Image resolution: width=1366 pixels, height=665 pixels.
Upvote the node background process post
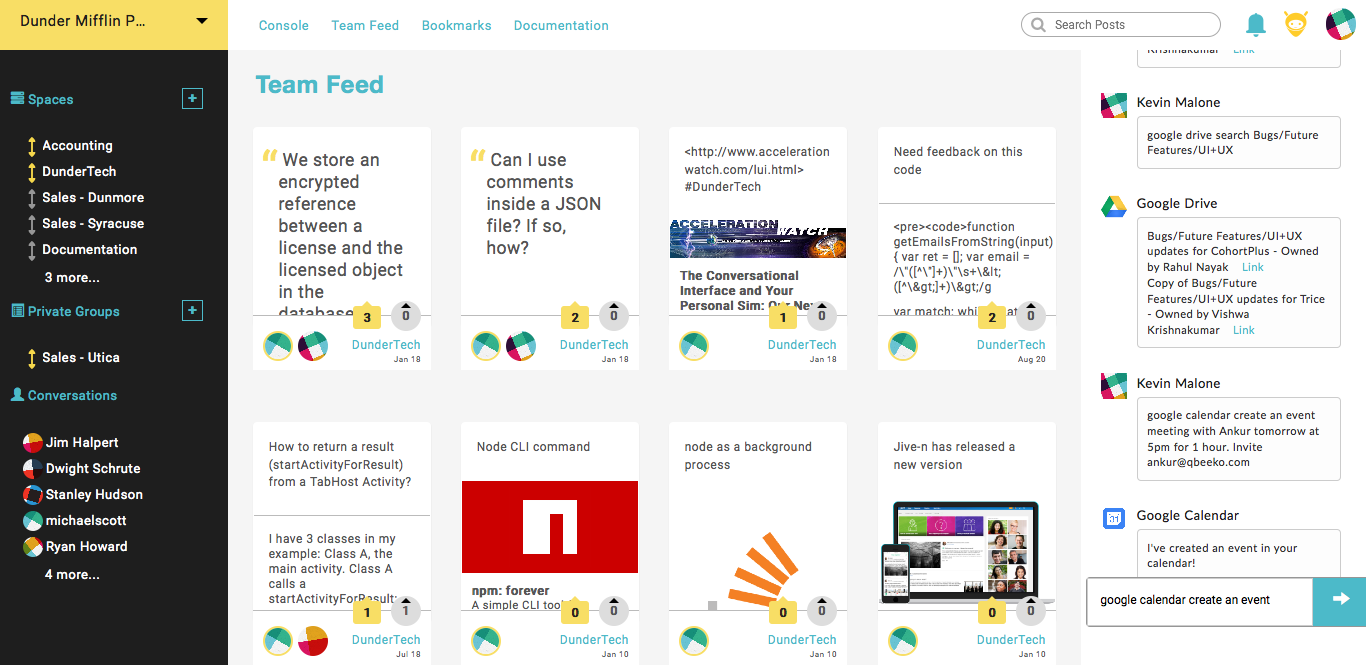(x=822, y=611)
